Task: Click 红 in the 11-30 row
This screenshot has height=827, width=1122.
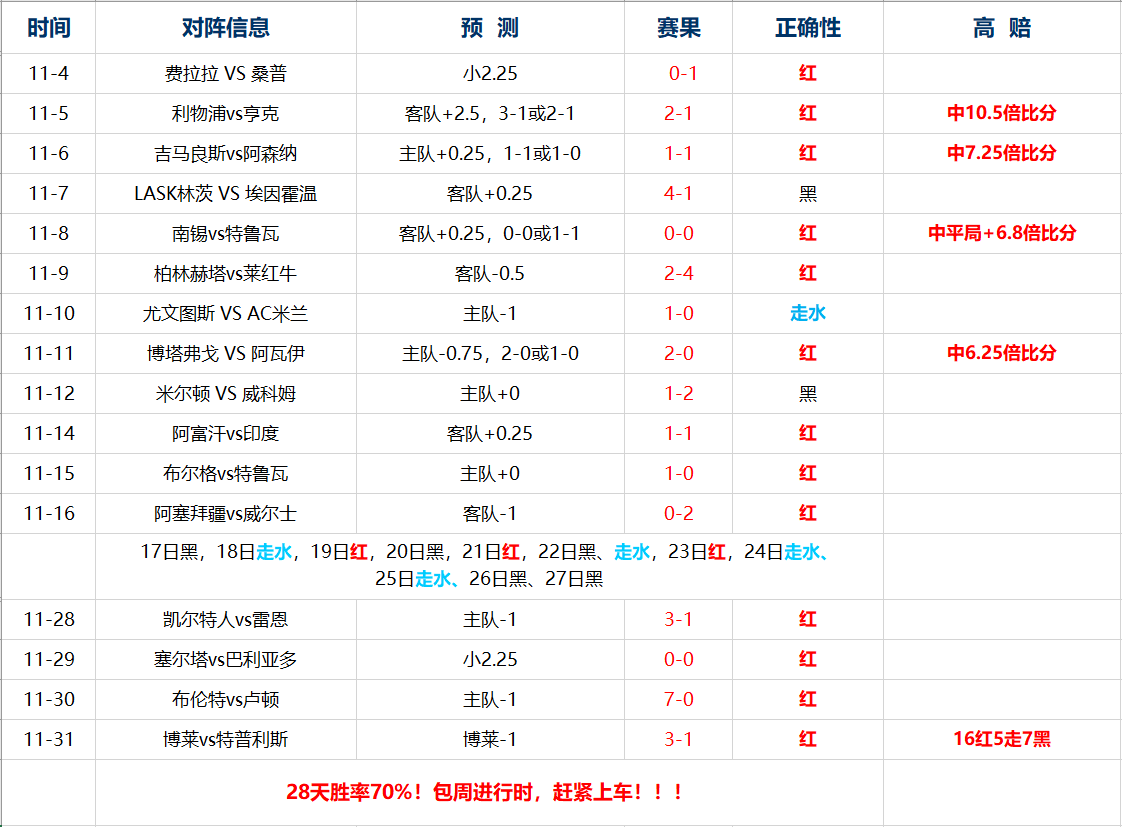Action: tap(808, 700)
